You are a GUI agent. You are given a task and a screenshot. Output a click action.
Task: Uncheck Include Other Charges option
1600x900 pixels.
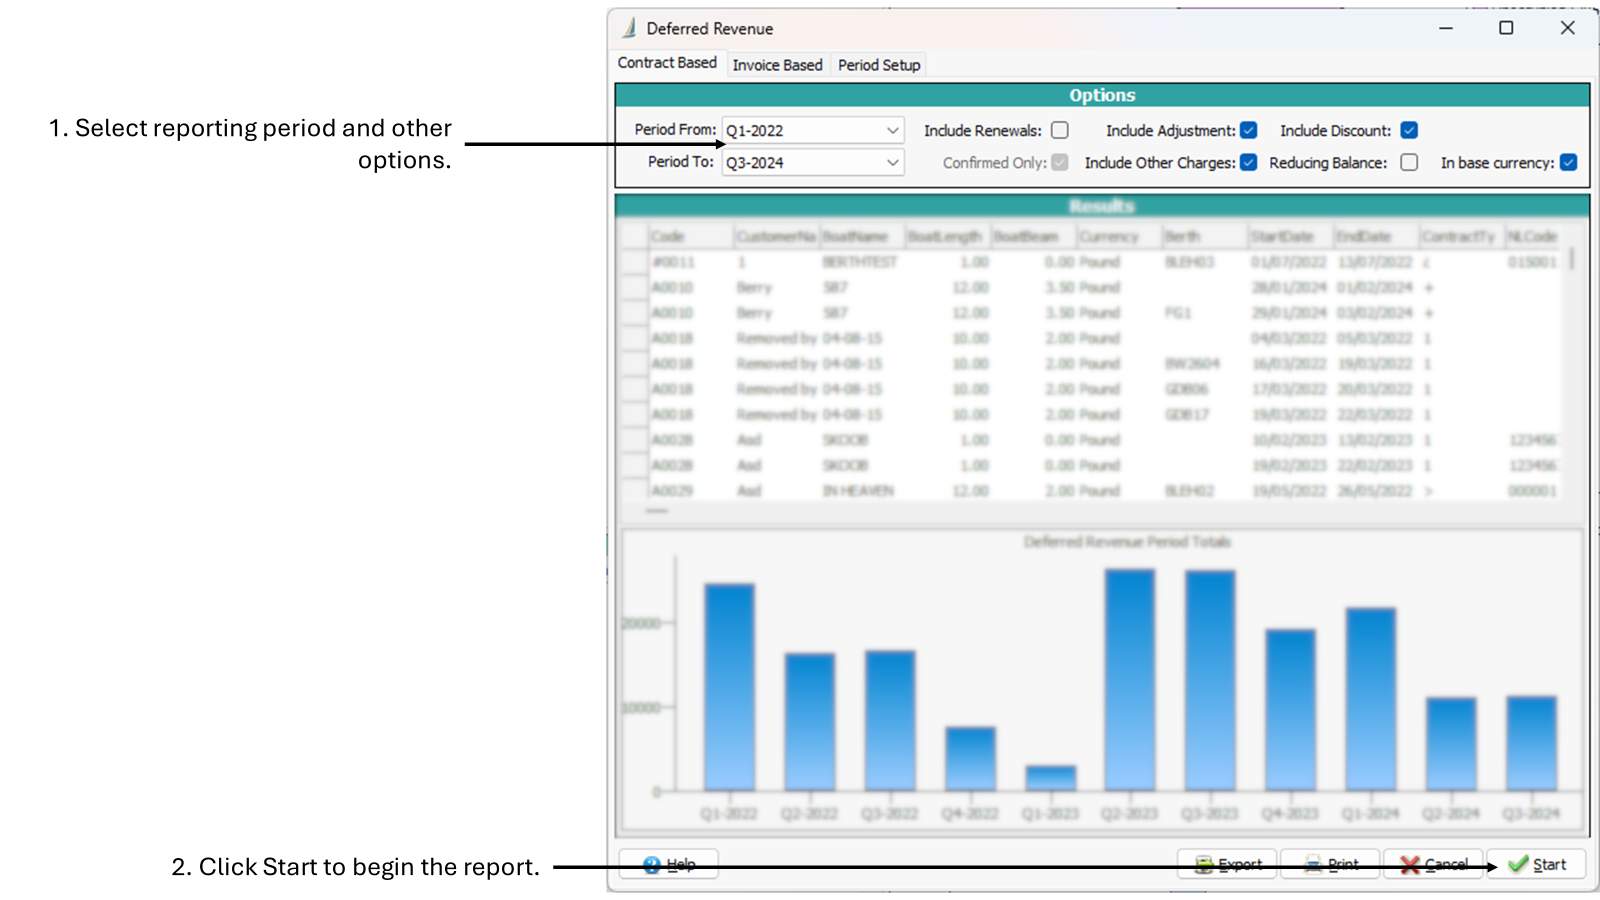pos(1248,163)
